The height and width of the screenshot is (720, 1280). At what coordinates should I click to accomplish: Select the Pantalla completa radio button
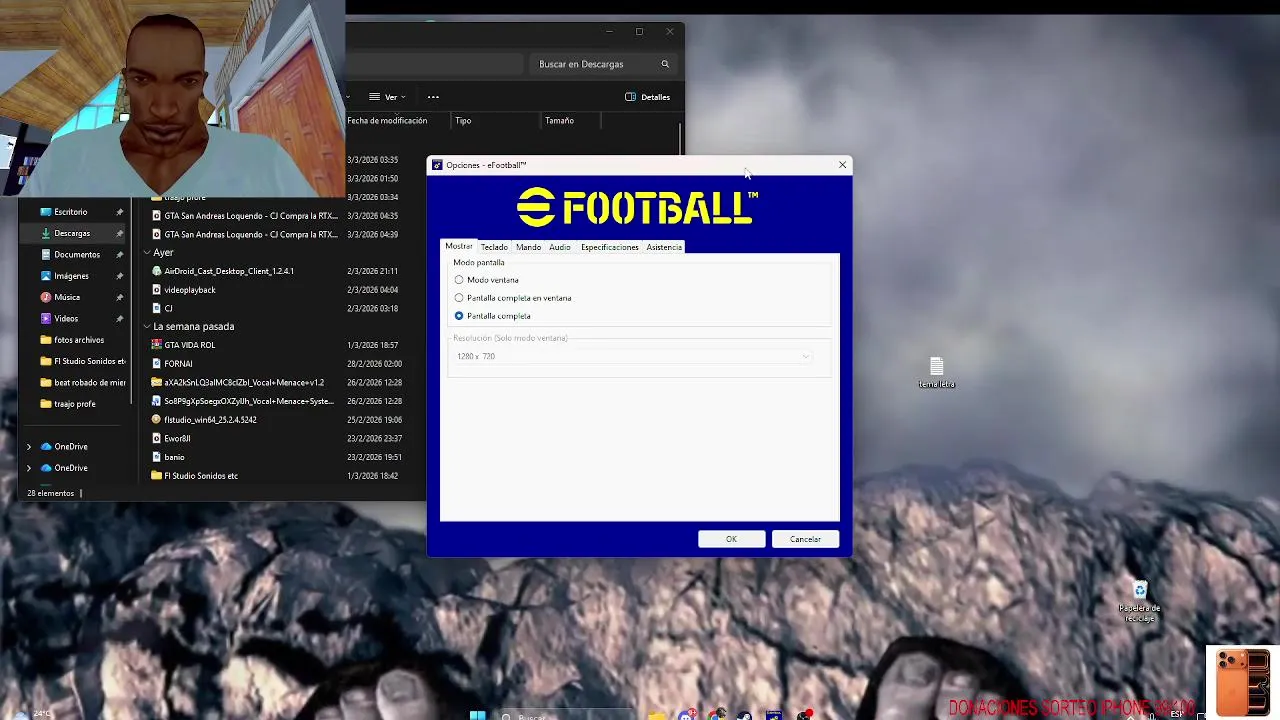(x=459, y=316)
